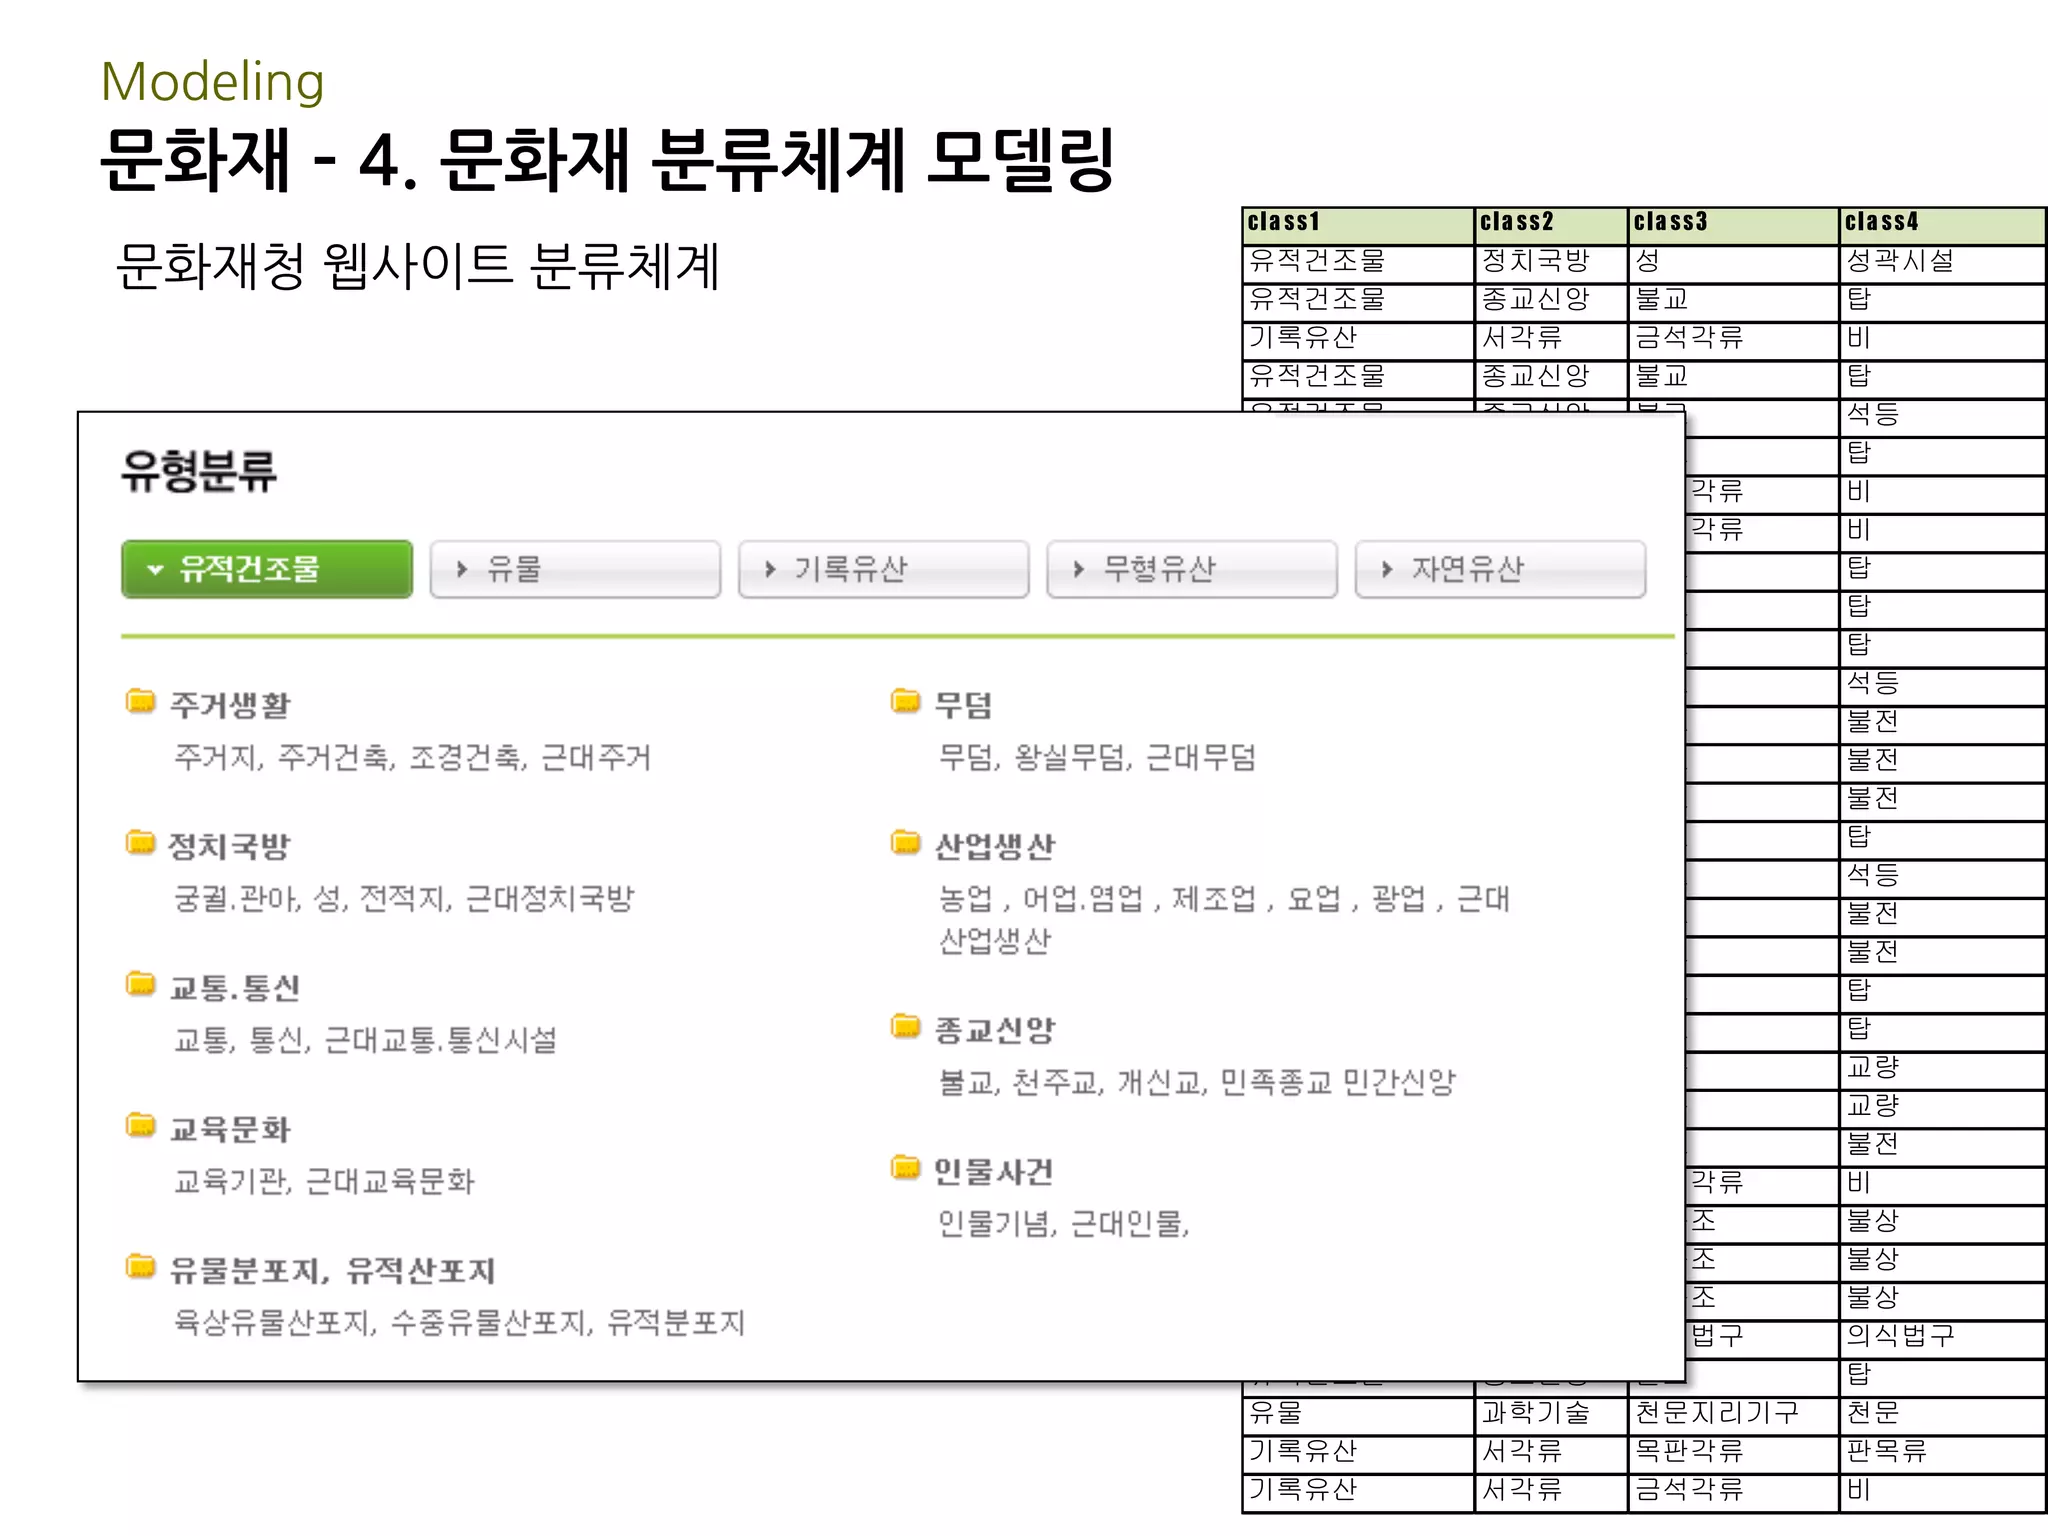Expand the arrow next to 자연유산
The height and width of the screenshot is (1536, 2048).
click(1387, 569)
